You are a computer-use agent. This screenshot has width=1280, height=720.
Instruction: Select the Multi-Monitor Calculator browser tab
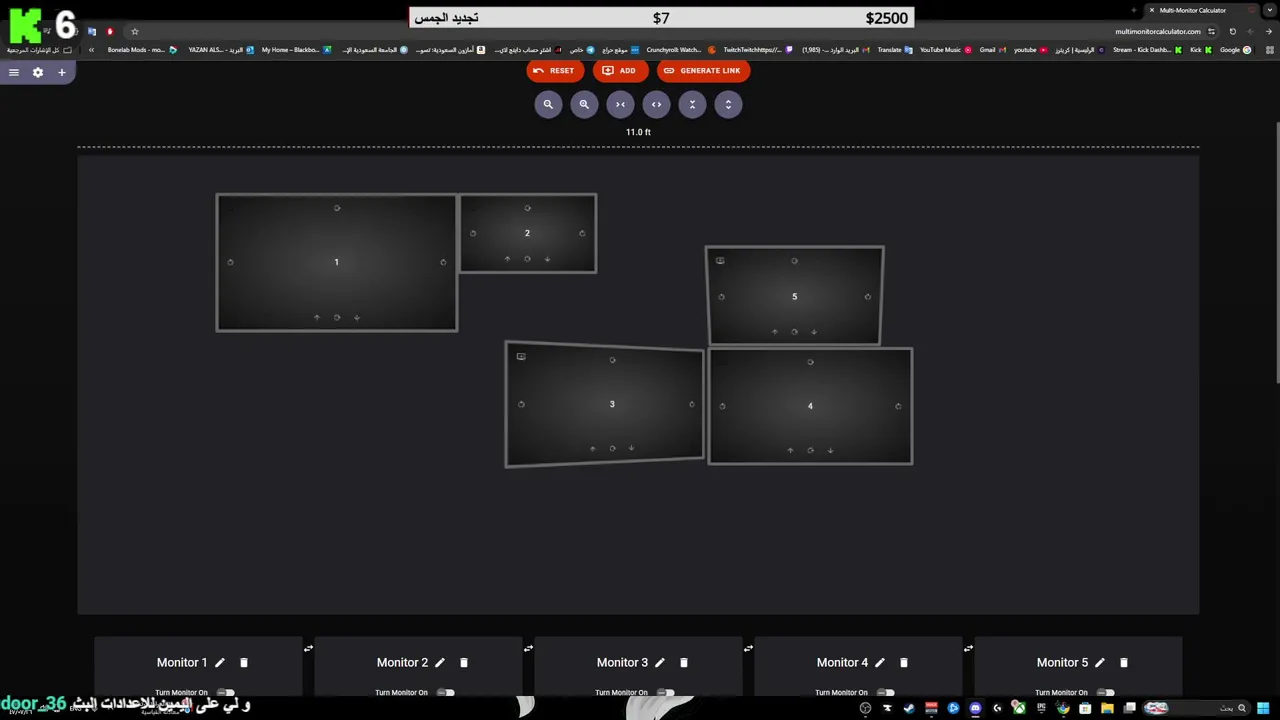tap(1192, 10)
